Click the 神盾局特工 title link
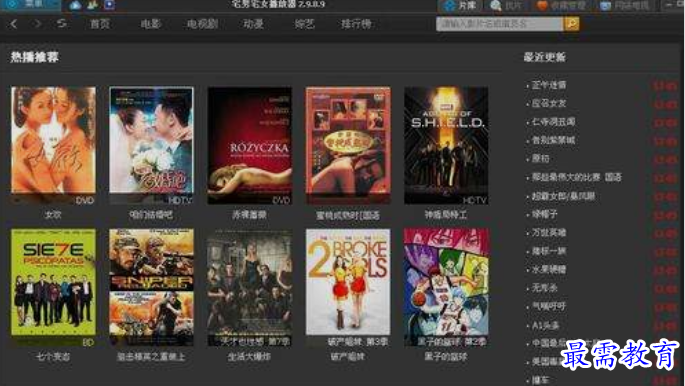The width and height of the screenshot is (685, 386). (x=446, y=215)
